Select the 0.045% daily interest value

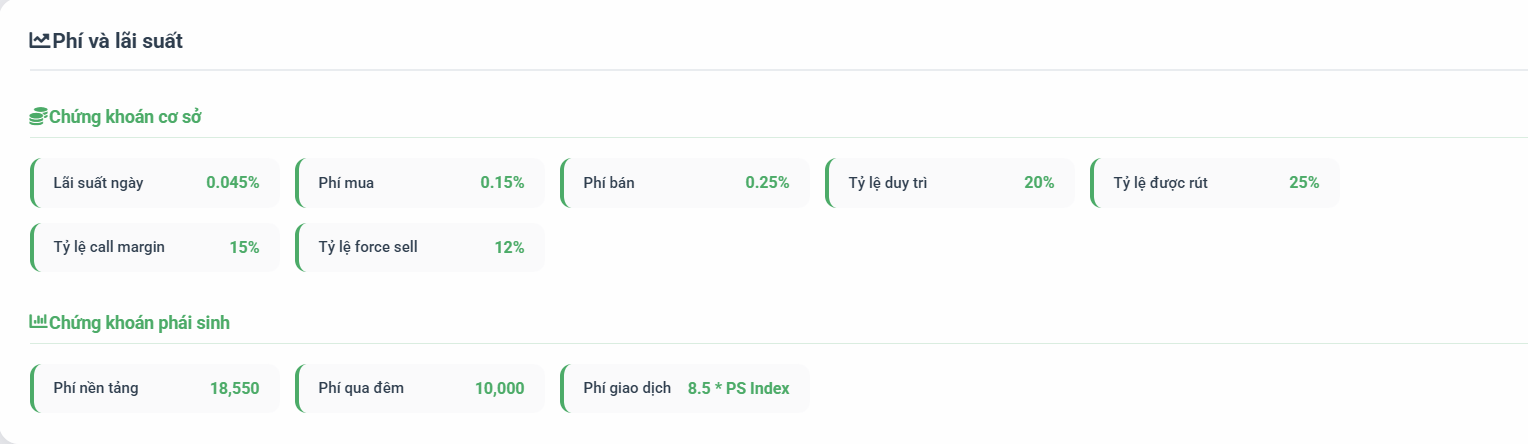233,183
